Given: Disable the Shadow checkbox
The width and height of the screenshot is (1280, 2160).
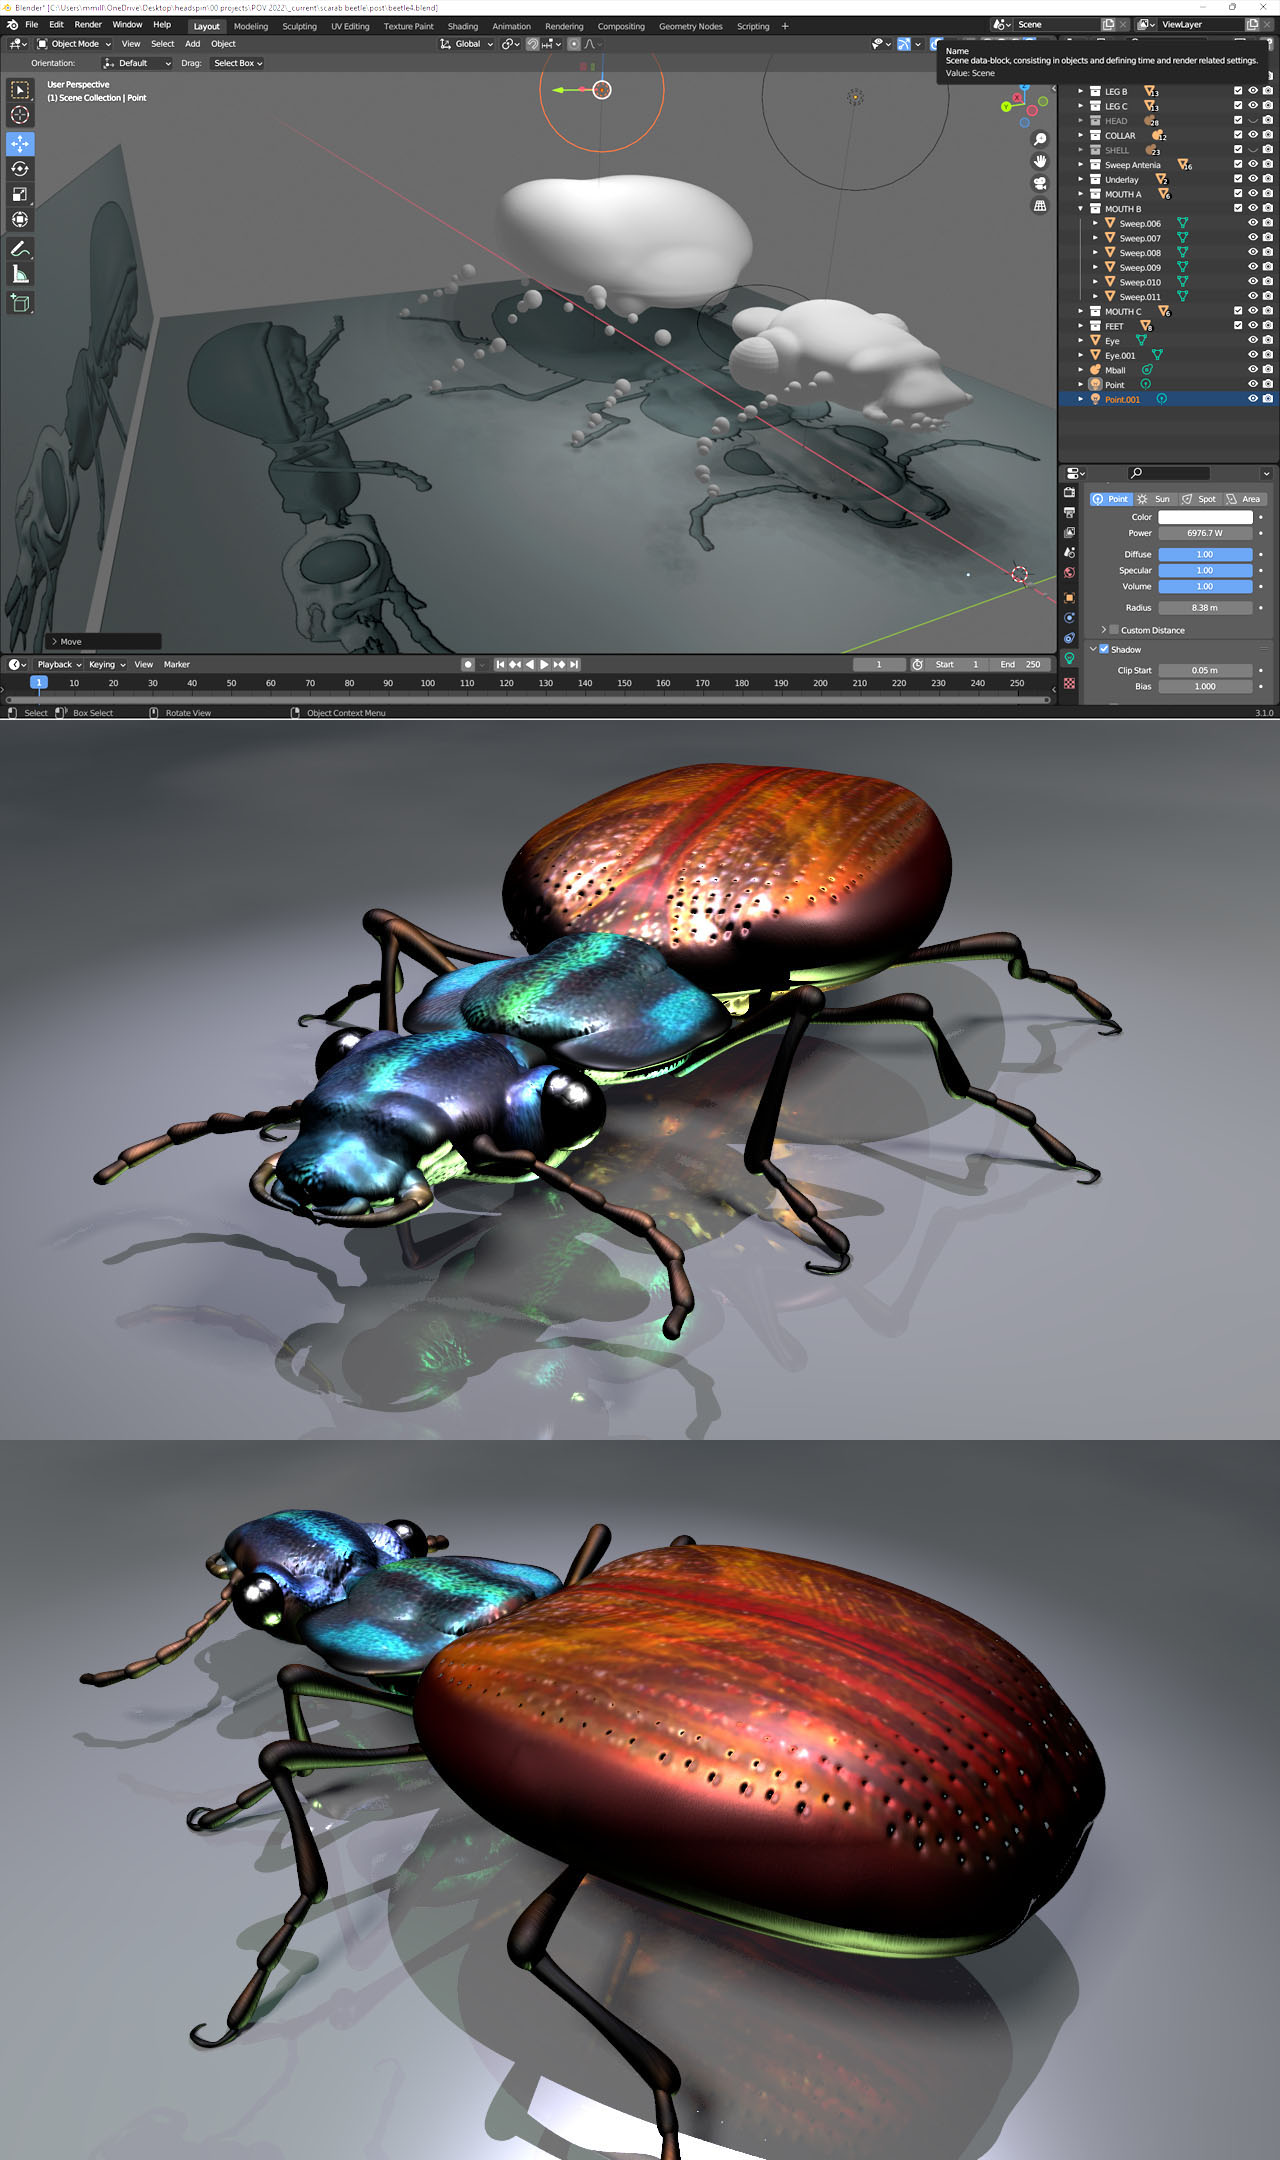Looking at the screenshot, I should [x=1104, y=649].
